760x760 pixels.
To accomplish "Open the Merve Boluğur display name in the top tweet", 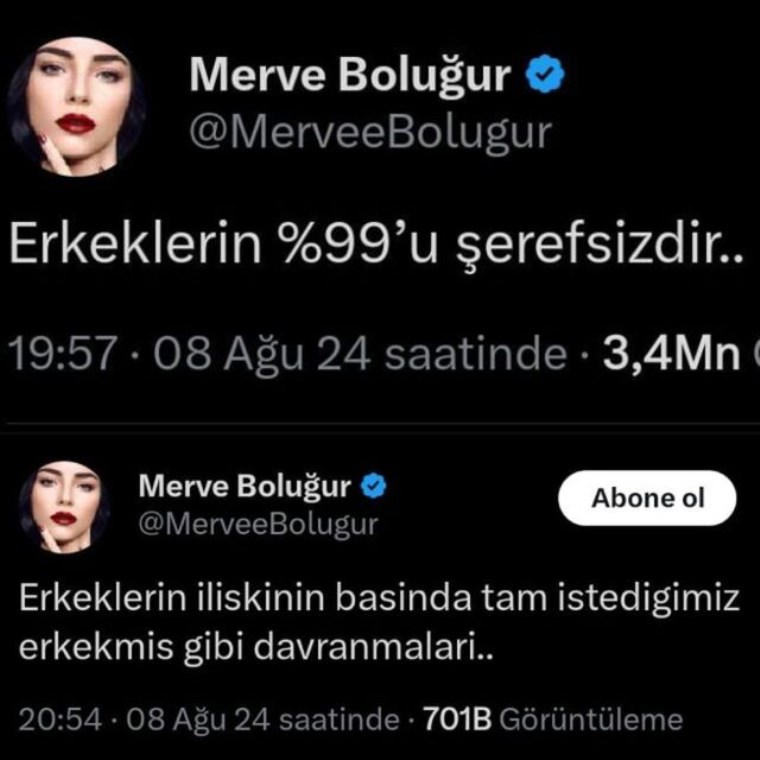I will pyautogui.click(x=350, y=75).
